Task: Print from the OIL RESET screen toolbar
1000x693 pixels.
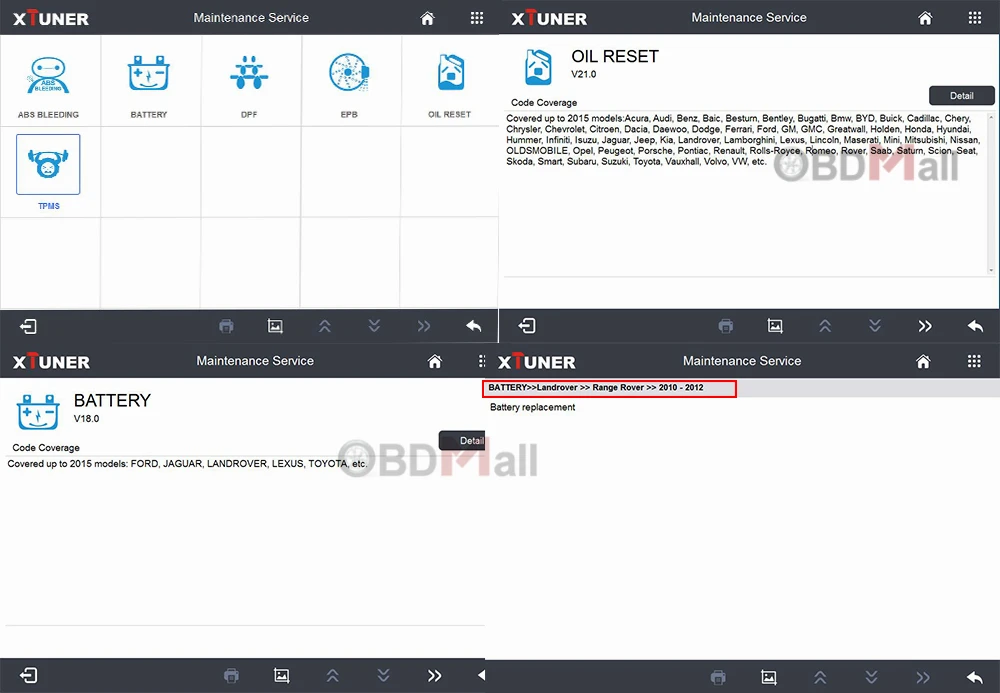Action: click(726, 326)
